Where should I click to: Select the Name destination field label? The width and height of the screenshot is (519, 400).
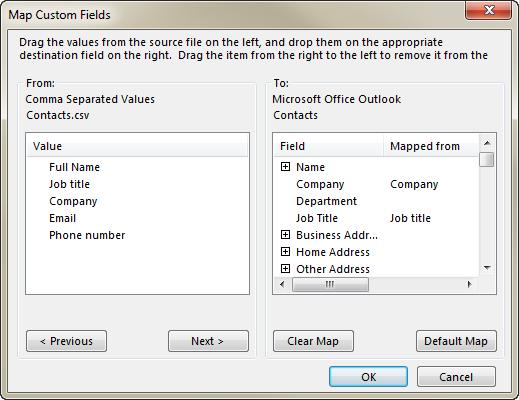point(310,167)
